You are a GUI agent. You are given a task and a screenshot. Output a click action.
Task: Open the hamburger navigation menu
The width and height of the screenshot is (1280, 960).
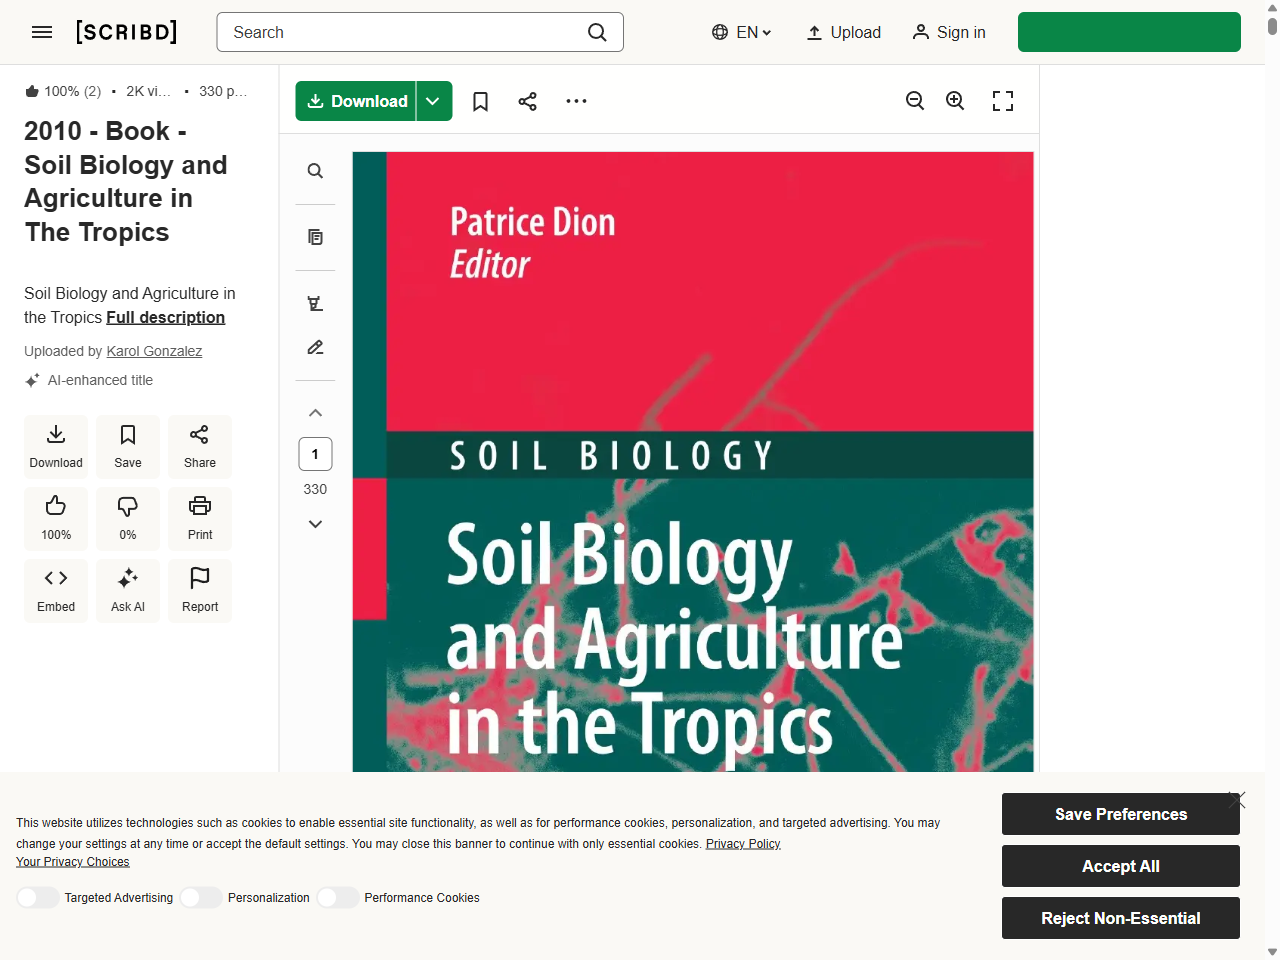pyautogui.click(x=42, y=32)
